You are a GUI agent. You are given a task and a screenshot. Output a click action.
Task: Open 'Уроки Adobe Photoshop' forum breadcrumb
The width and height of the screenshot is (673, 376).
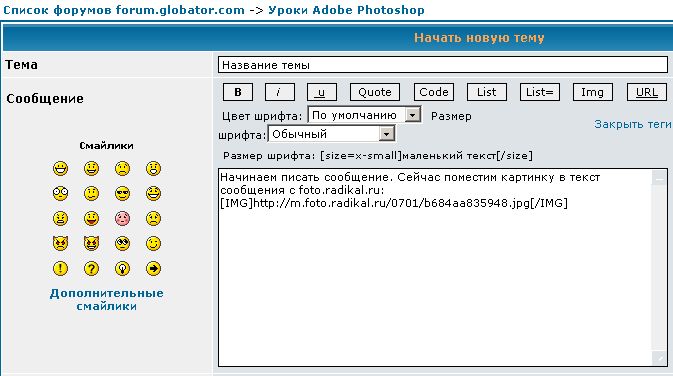tap(346, 10)
